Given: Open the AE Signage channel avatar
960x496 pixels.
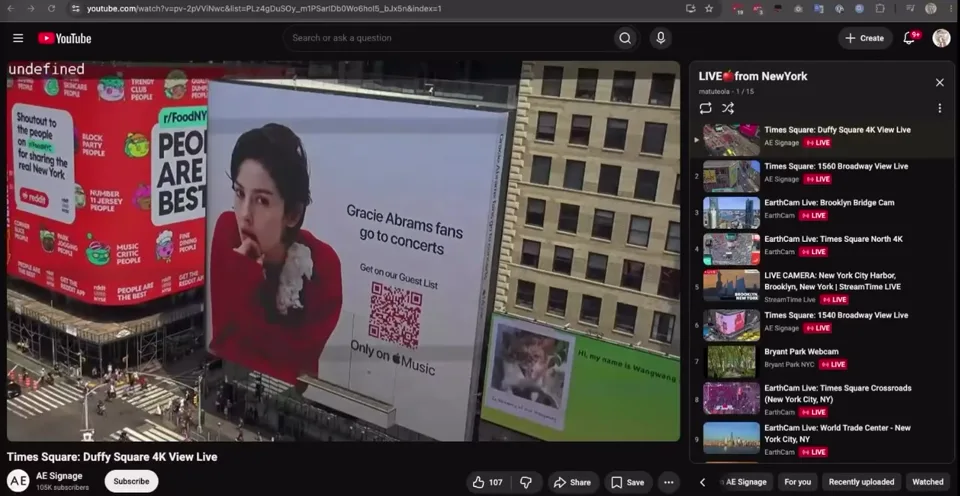Looking at the screenshot, I should coord(18,481).
